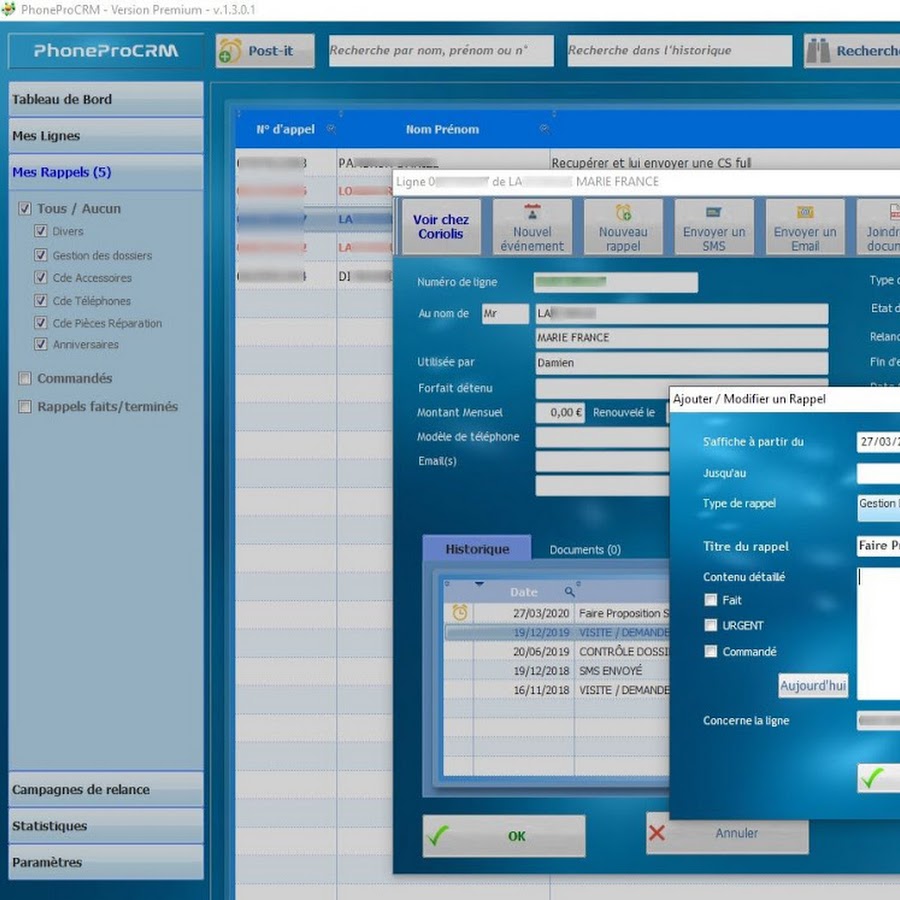The image size is (900, 900).
Task: Open the Type de rappel dropdown
Action: pos(878,504)
